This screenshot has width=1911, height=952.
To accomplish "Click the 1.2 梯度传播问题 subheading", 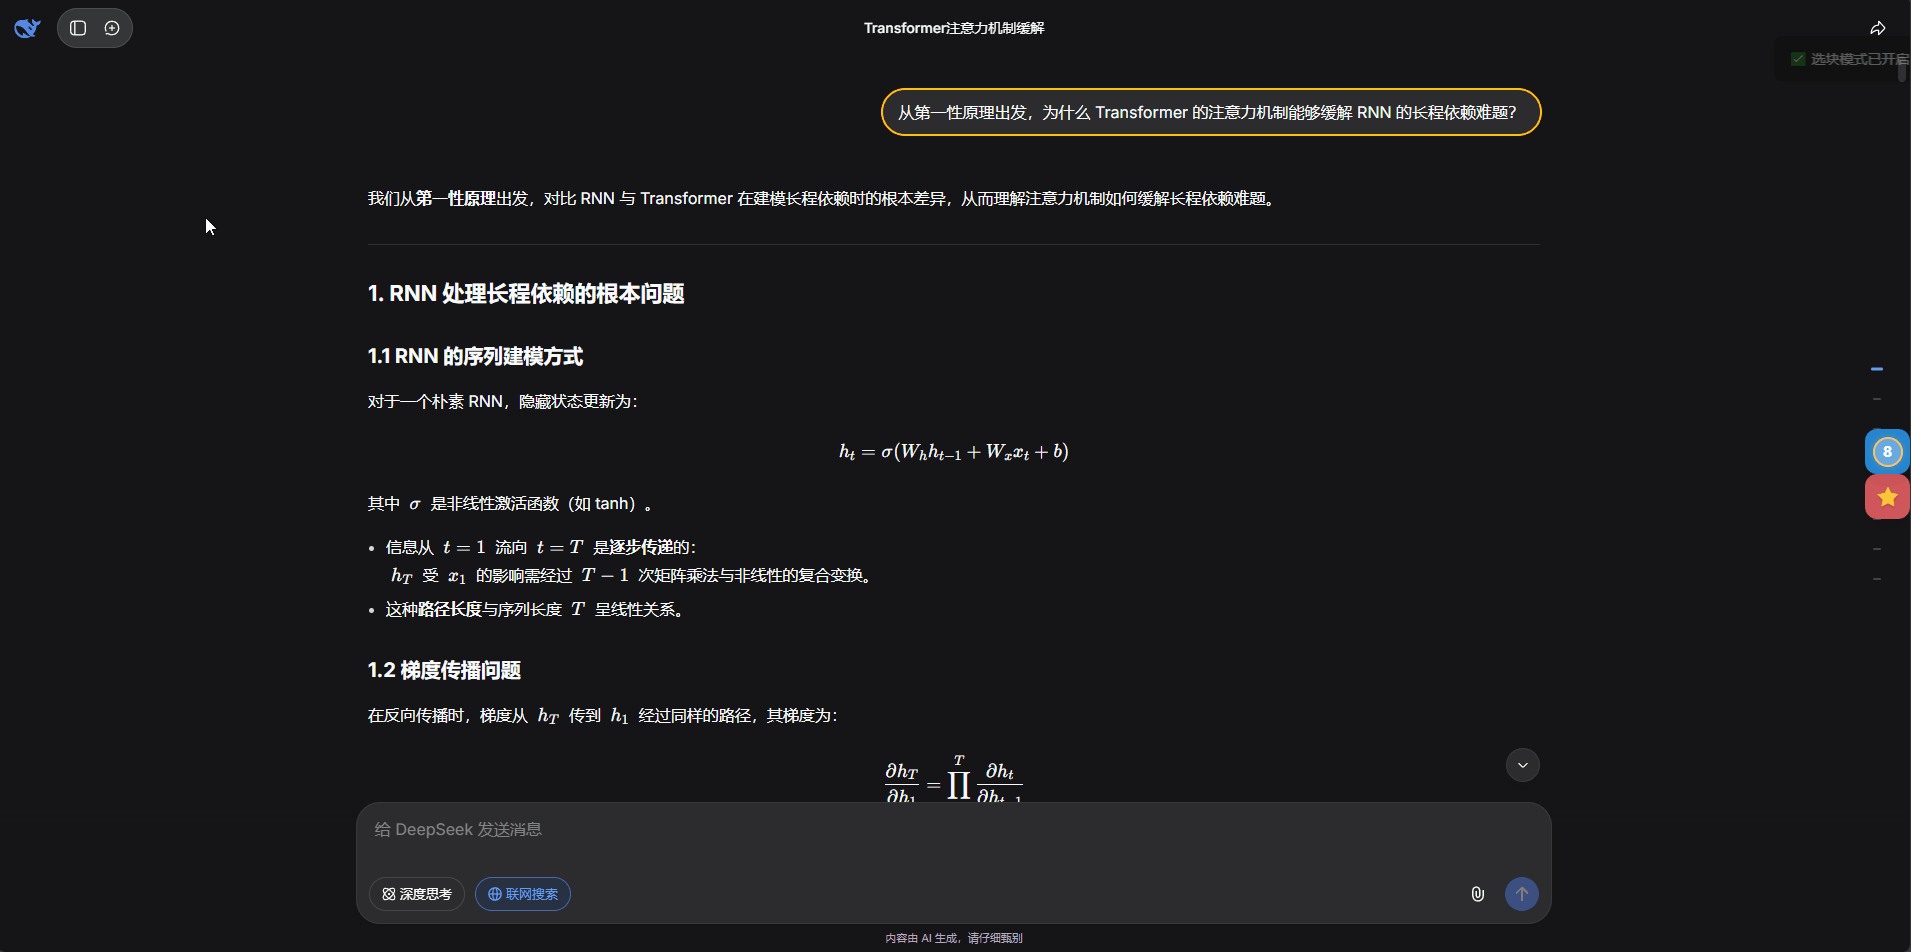I will [x=444, y=670].
